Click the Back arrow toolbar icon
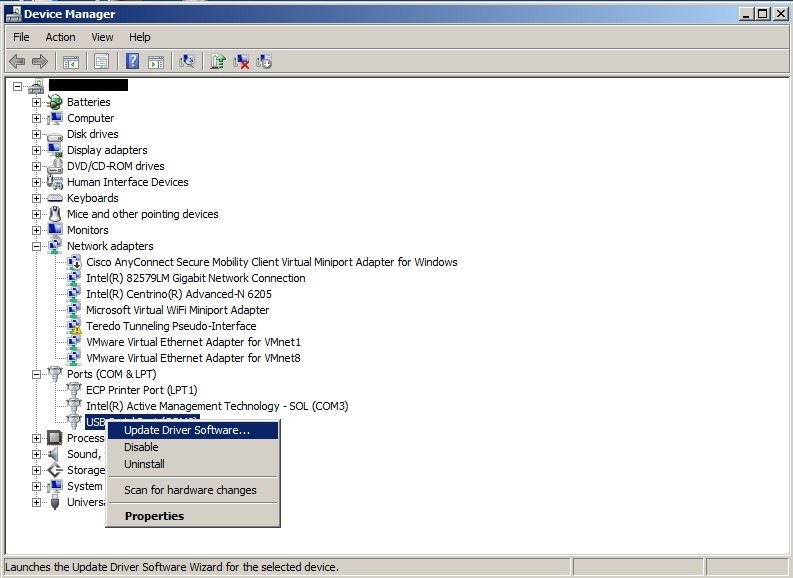Screen dimensions: 793x578 17,62
